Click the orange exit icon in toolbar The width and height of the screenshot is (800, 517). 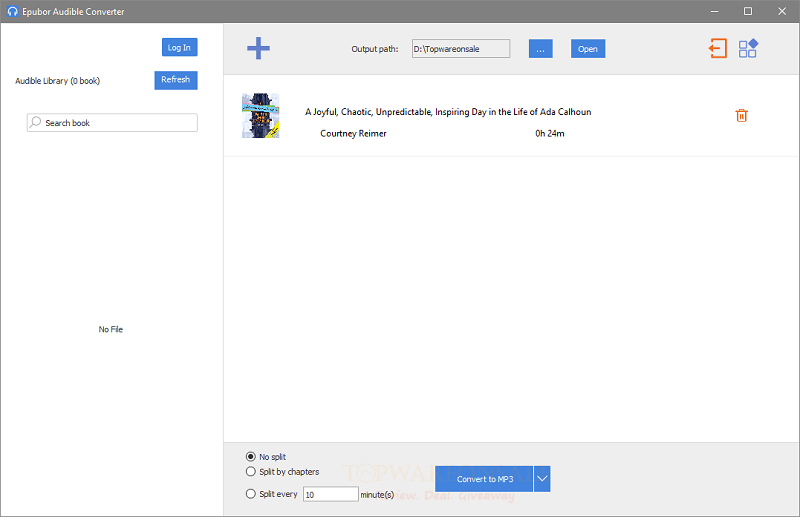[718, 48]
